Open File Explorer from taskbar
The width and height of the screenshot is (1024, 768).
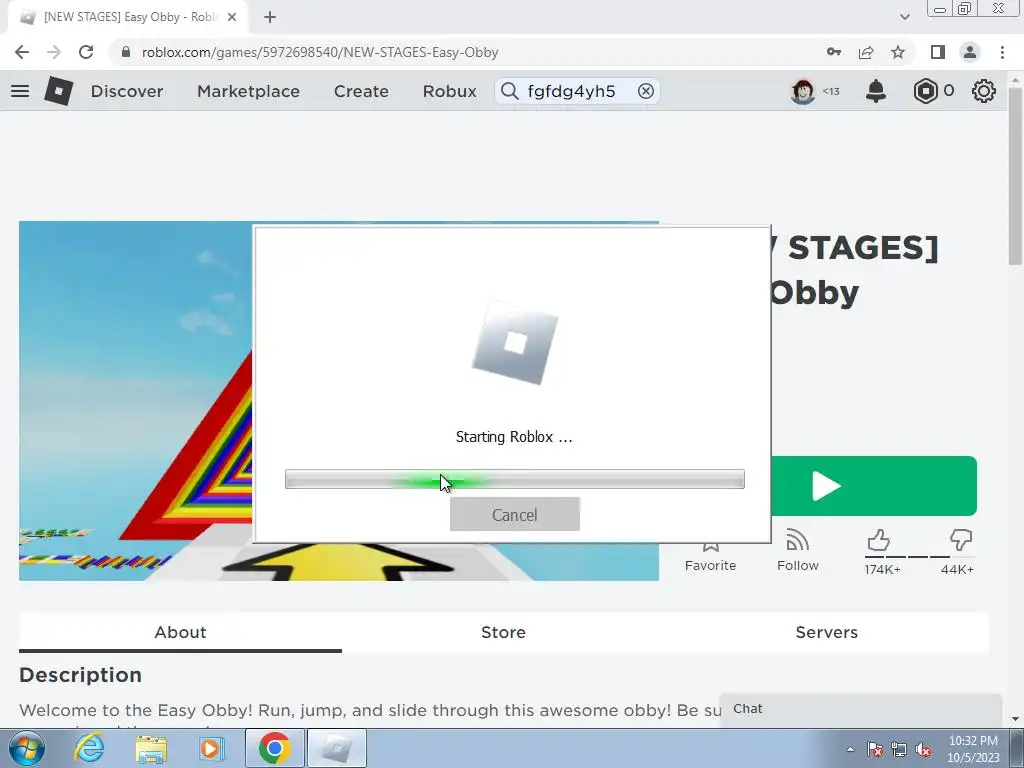coord(151,748)
